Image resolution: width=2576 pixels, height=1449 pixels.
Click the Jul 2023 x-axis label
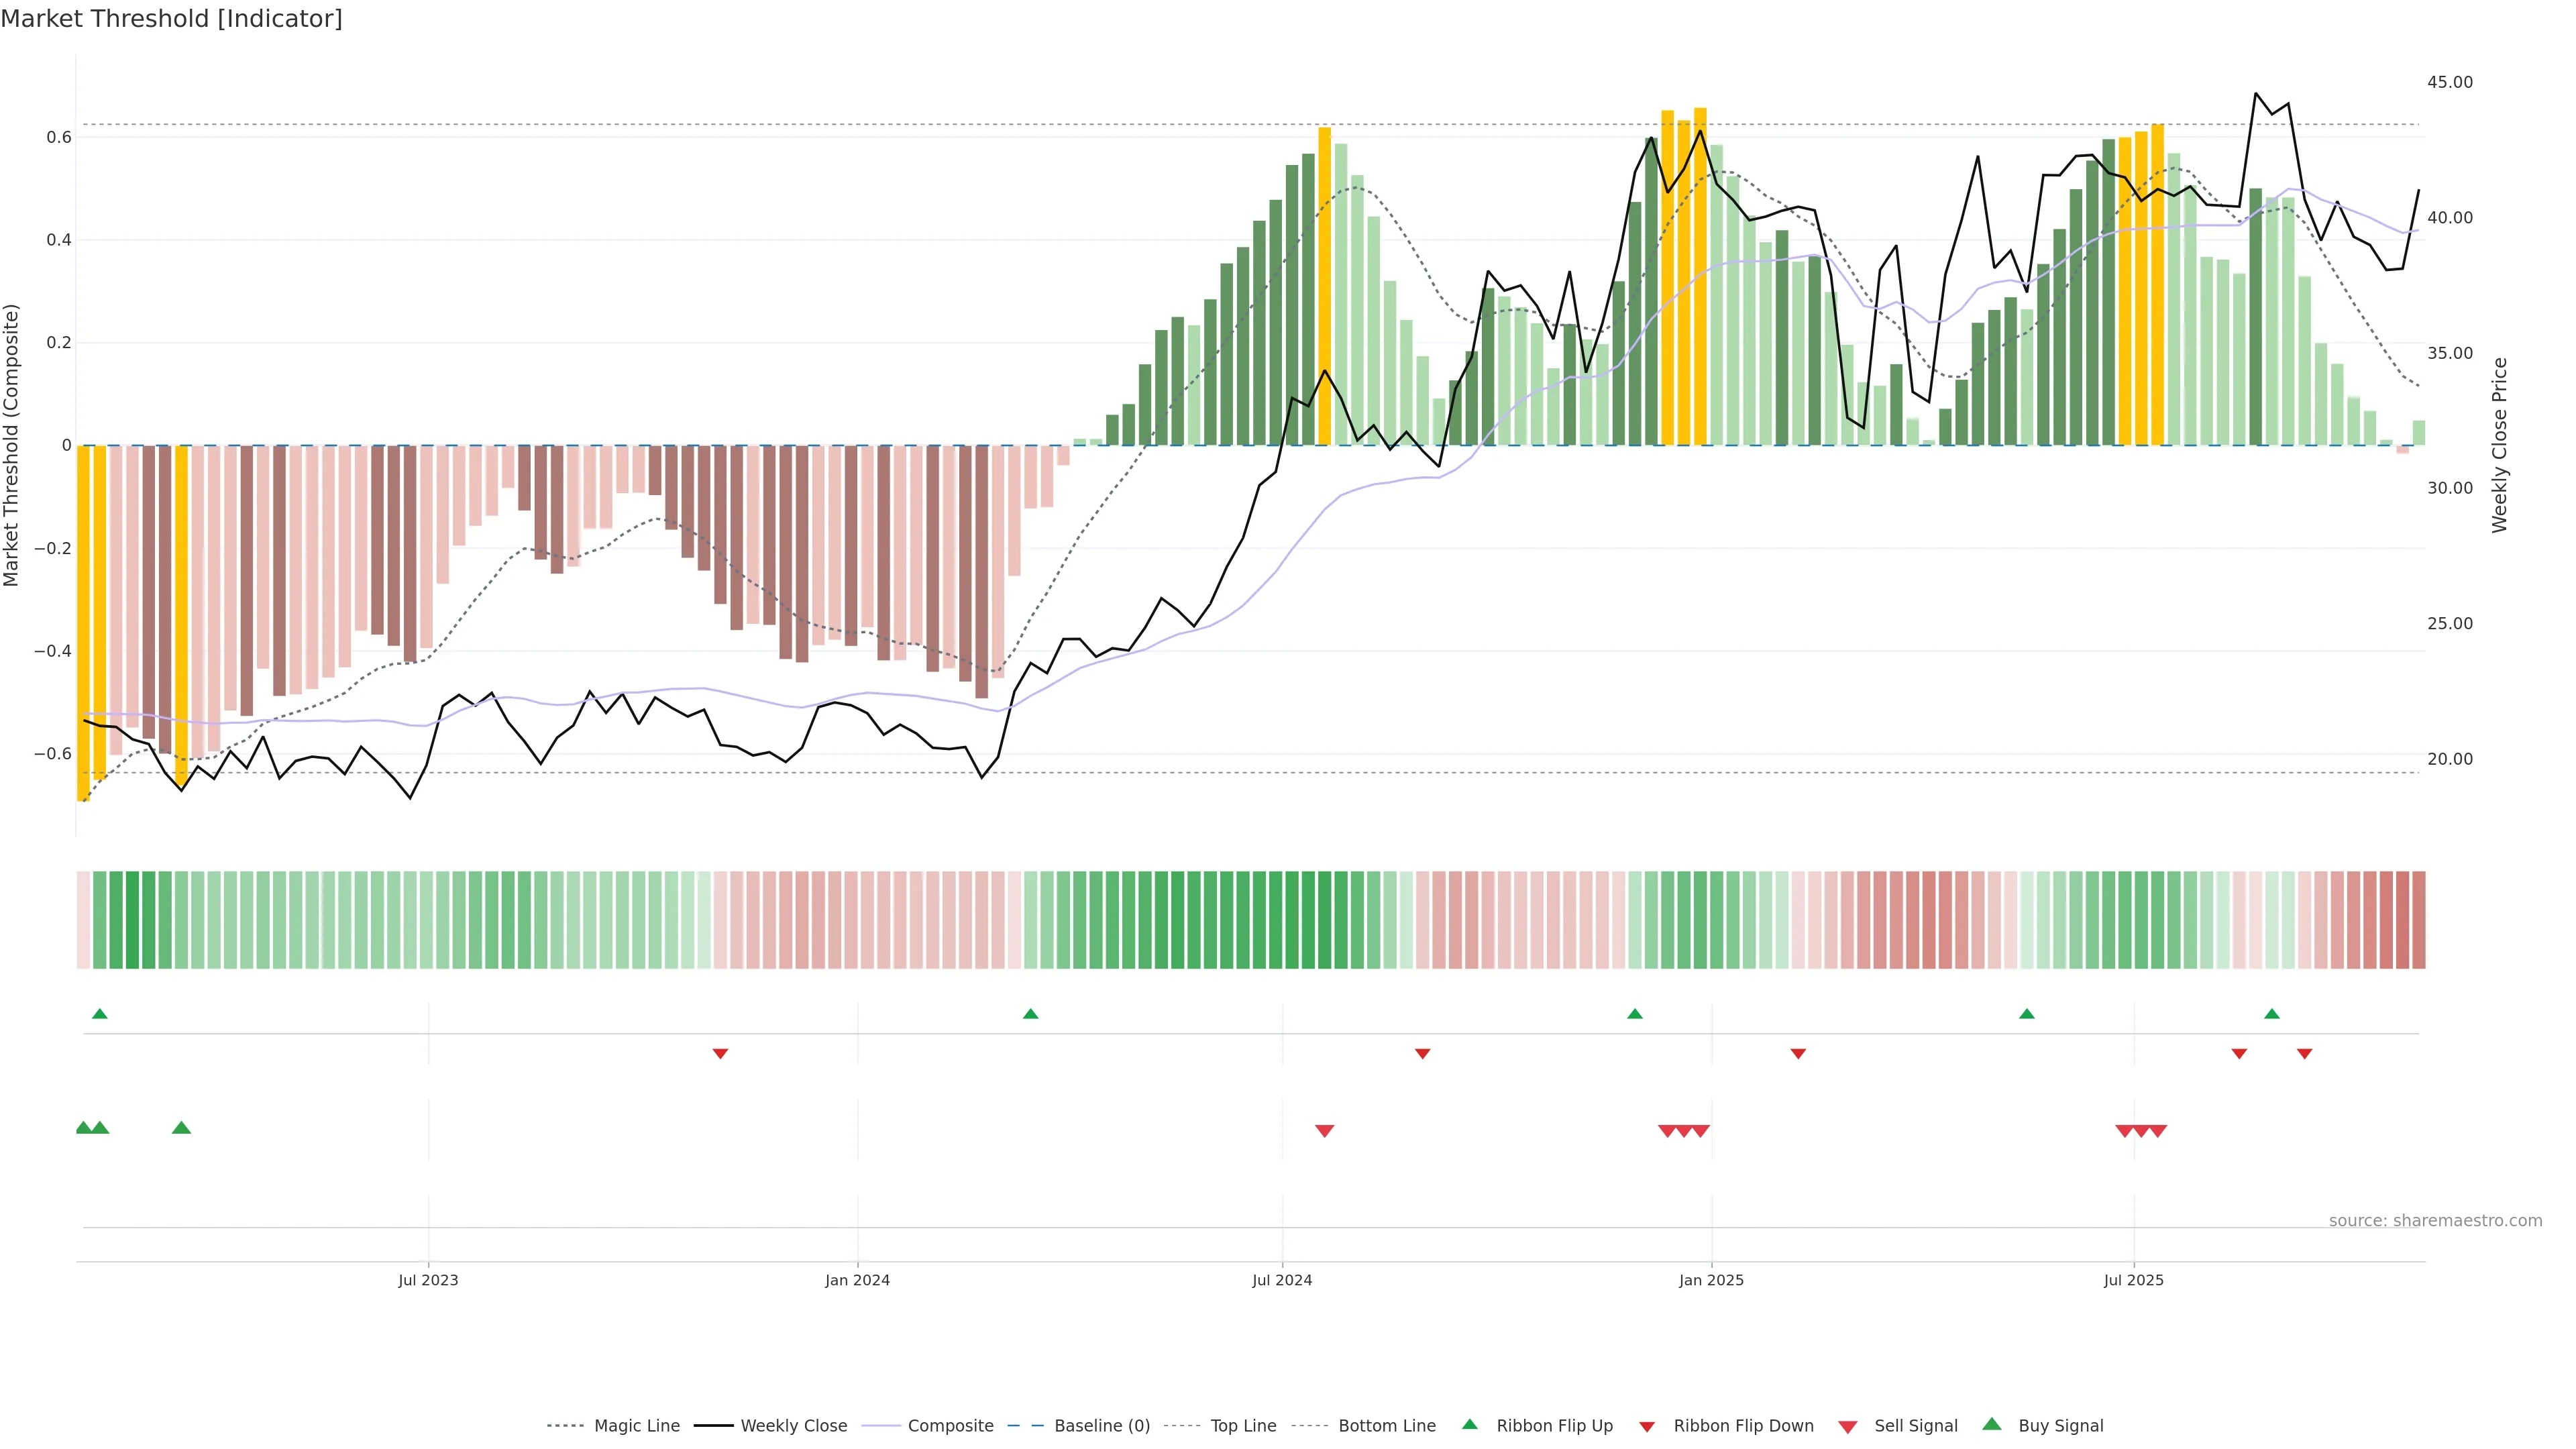click(x=428, y=1280)
